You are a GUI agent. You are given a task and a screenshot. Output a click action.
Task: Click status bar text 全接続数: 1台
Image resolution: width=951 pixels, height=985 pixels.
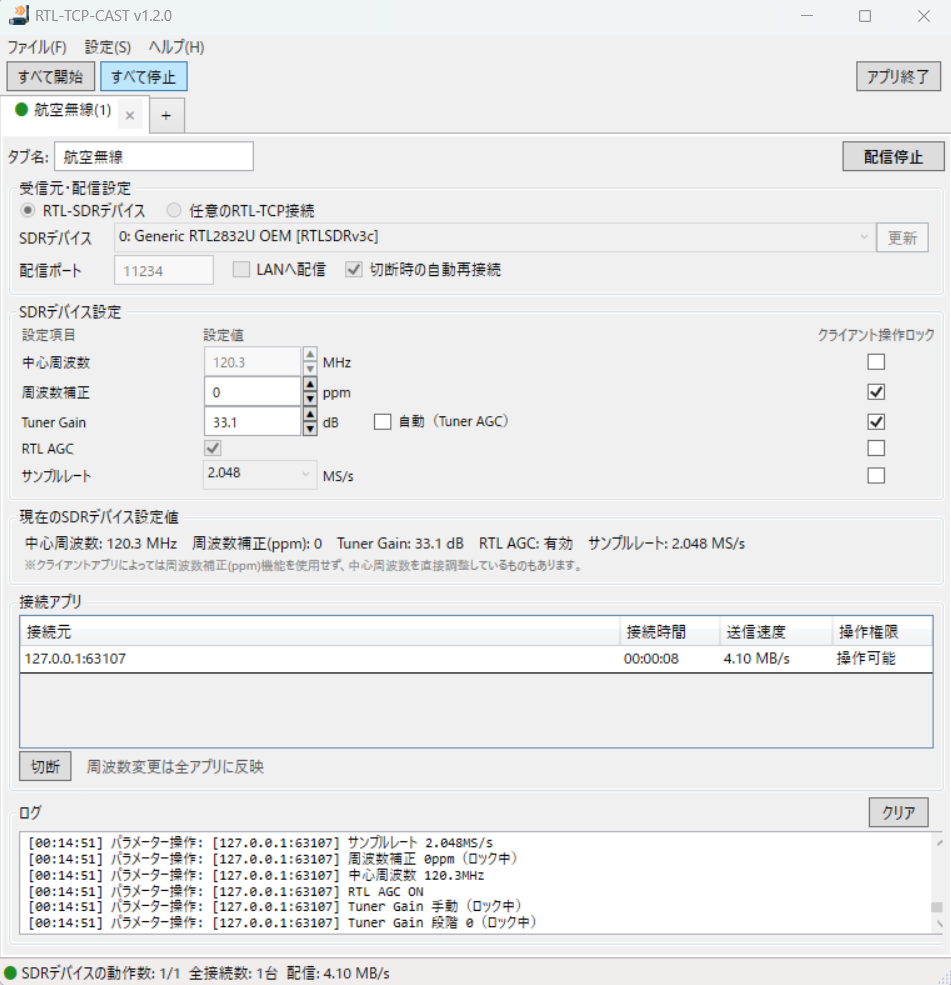pyautogui.click(x=233, y=973)
